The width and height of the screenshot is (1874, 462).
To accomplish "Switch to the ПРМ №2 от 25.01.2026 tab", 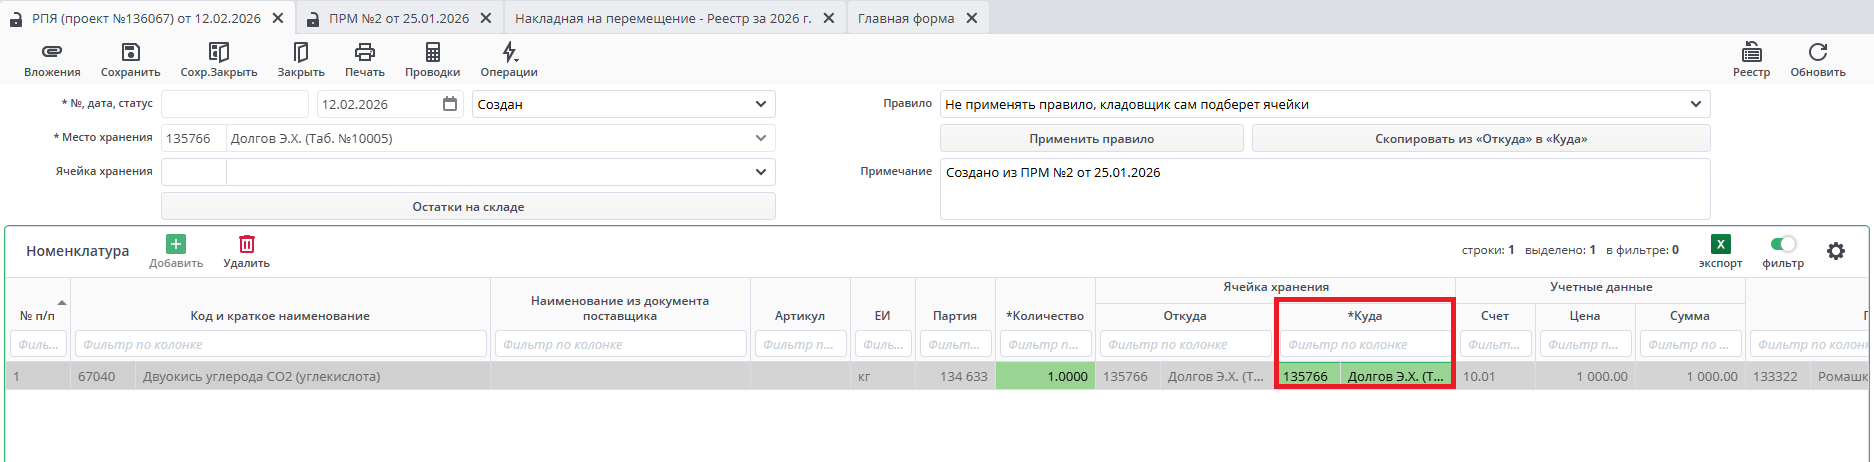I will tap(398, 18).
